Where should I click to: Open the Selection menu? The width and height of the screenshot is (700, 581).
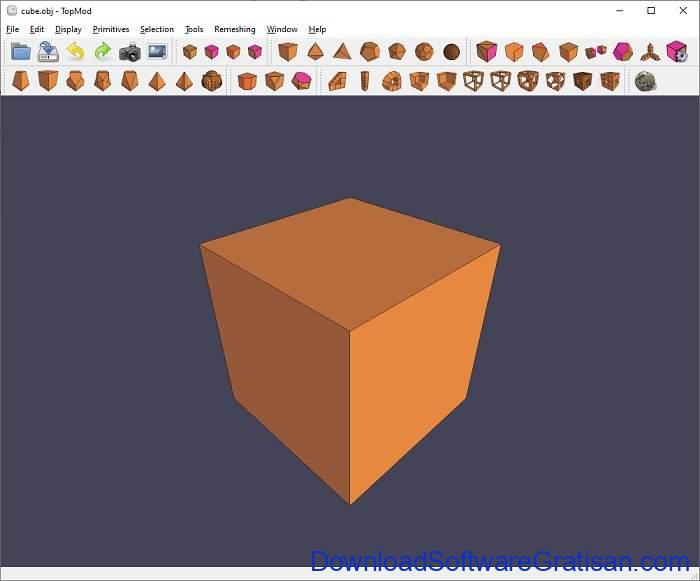(157, 29)
